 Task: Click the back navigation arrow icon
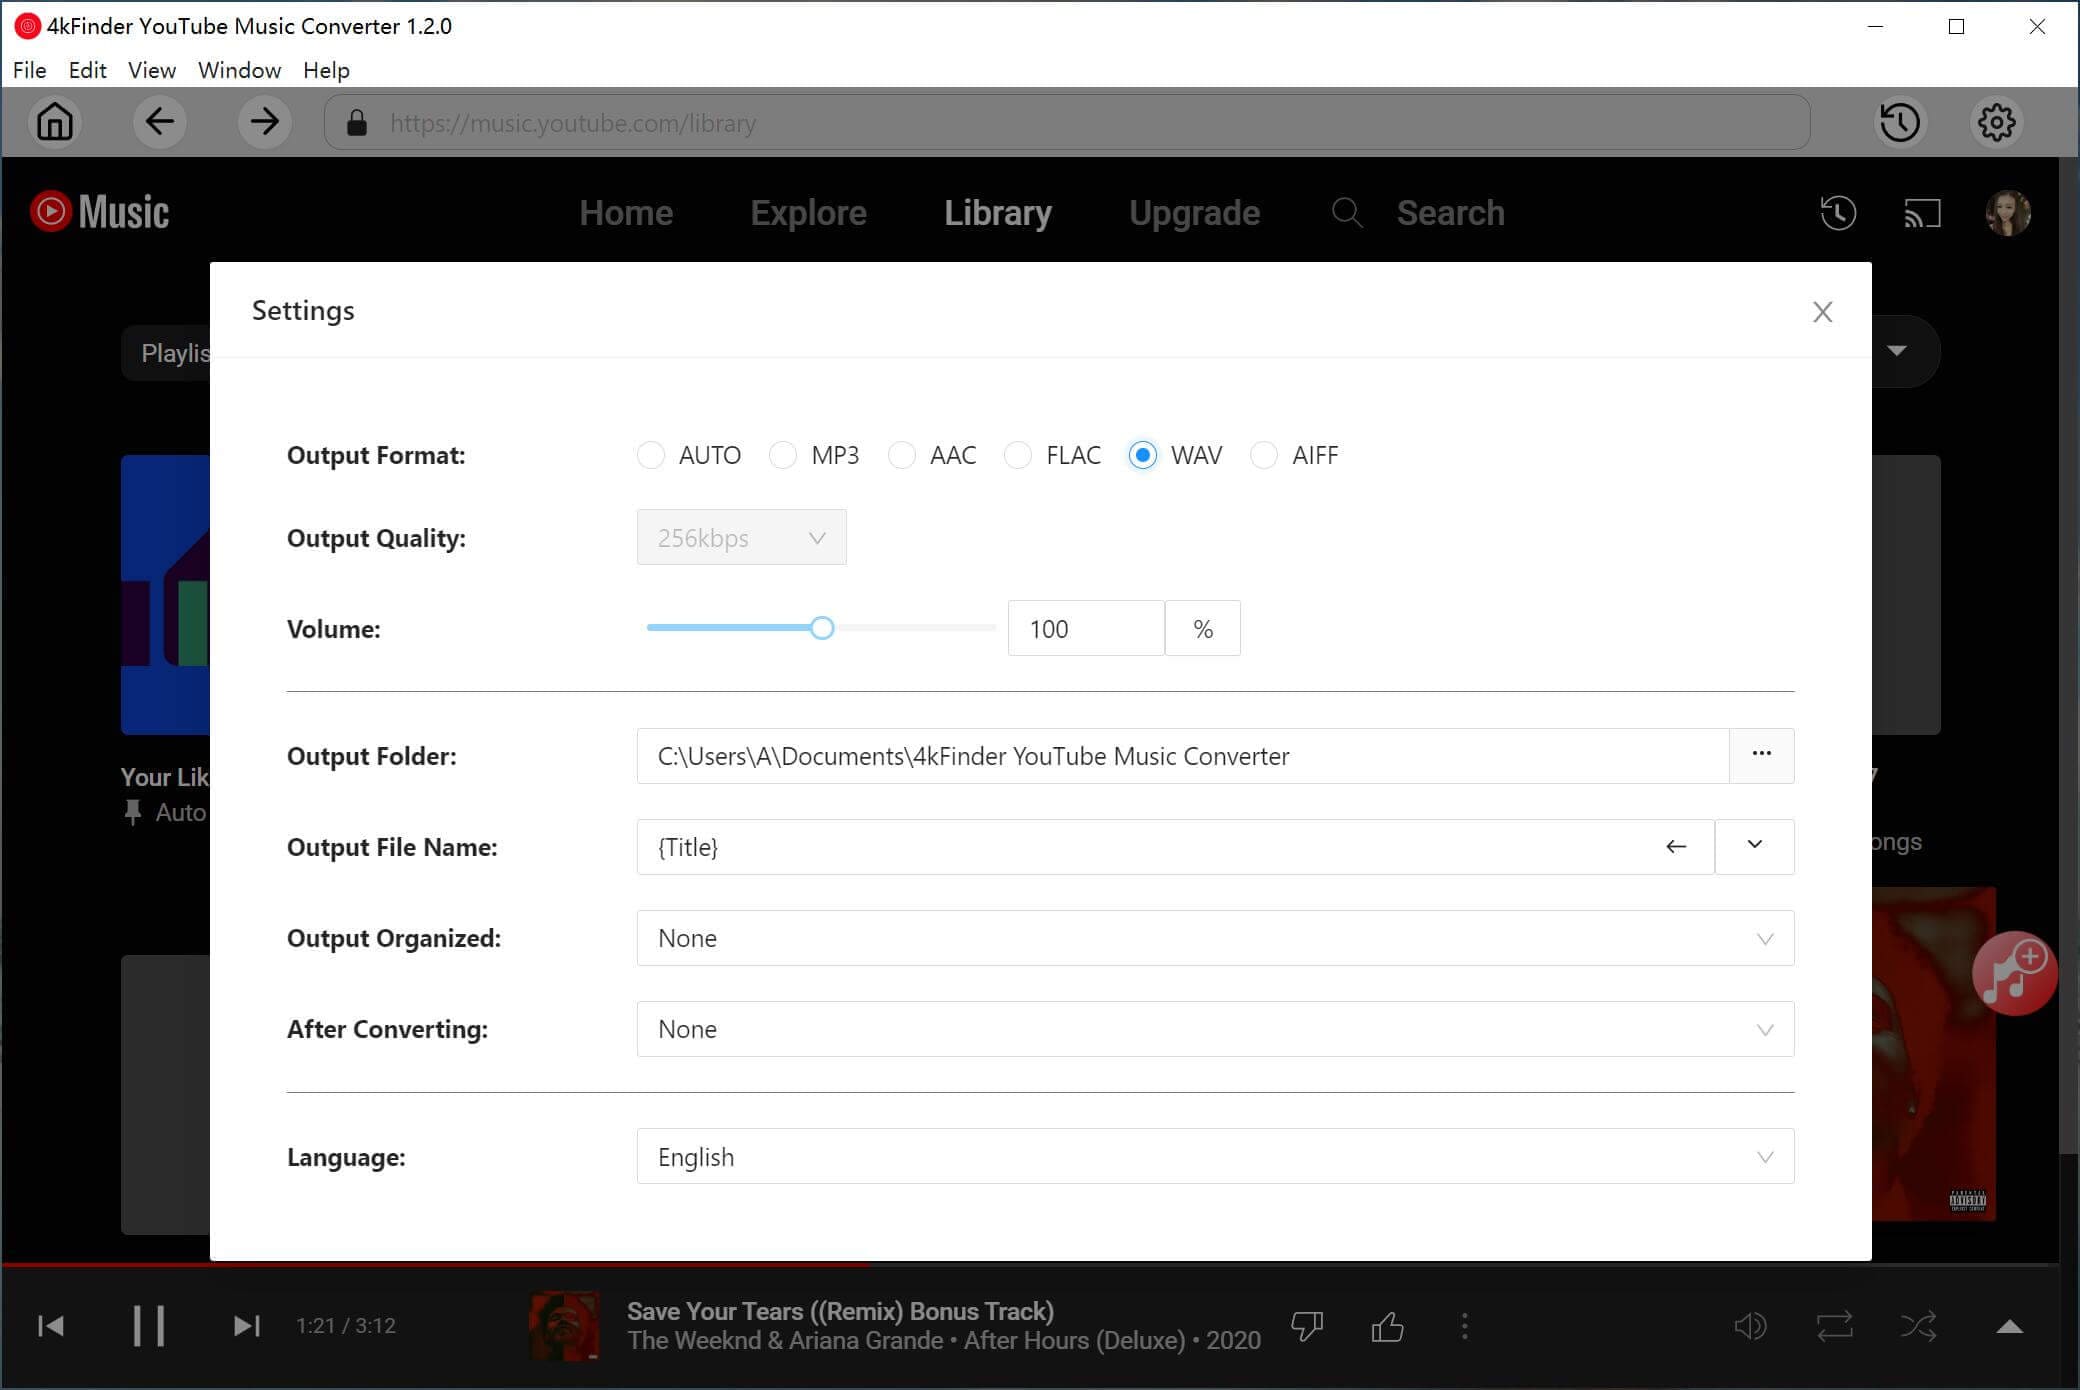[160, 123]
